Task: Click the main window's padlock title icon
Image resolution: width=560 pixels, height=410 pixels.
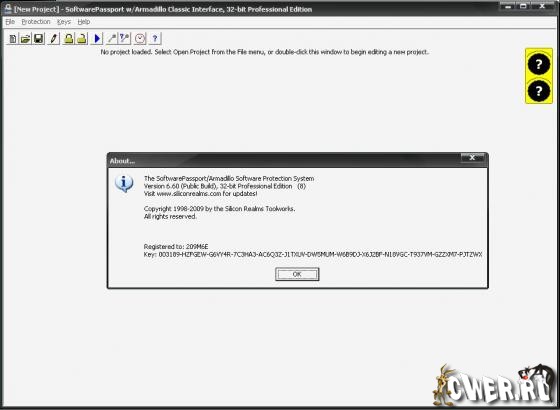Action: pyautogui.click(x=8, y=9)
